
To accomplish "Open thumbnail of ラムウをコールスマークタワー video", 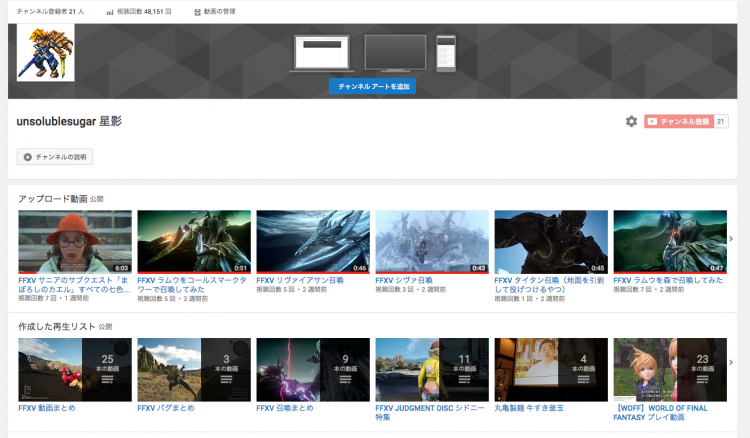I will pos(194,242).
